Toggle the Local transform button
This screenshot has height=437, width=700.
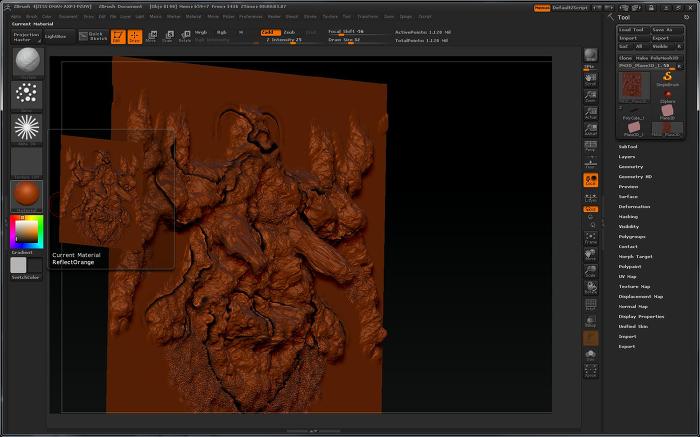tap(590, 180)
